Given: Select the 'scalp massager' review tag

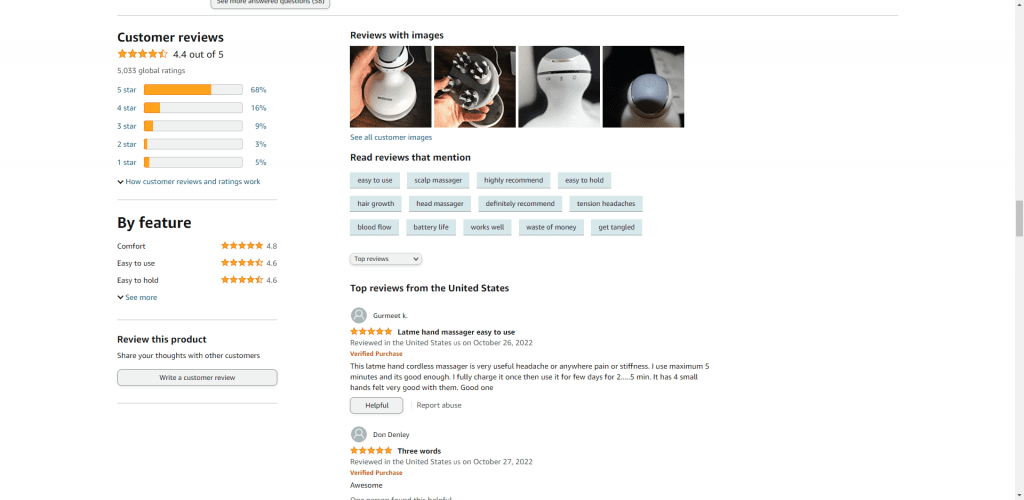Looking at the screenshot, I should (438, 180).
